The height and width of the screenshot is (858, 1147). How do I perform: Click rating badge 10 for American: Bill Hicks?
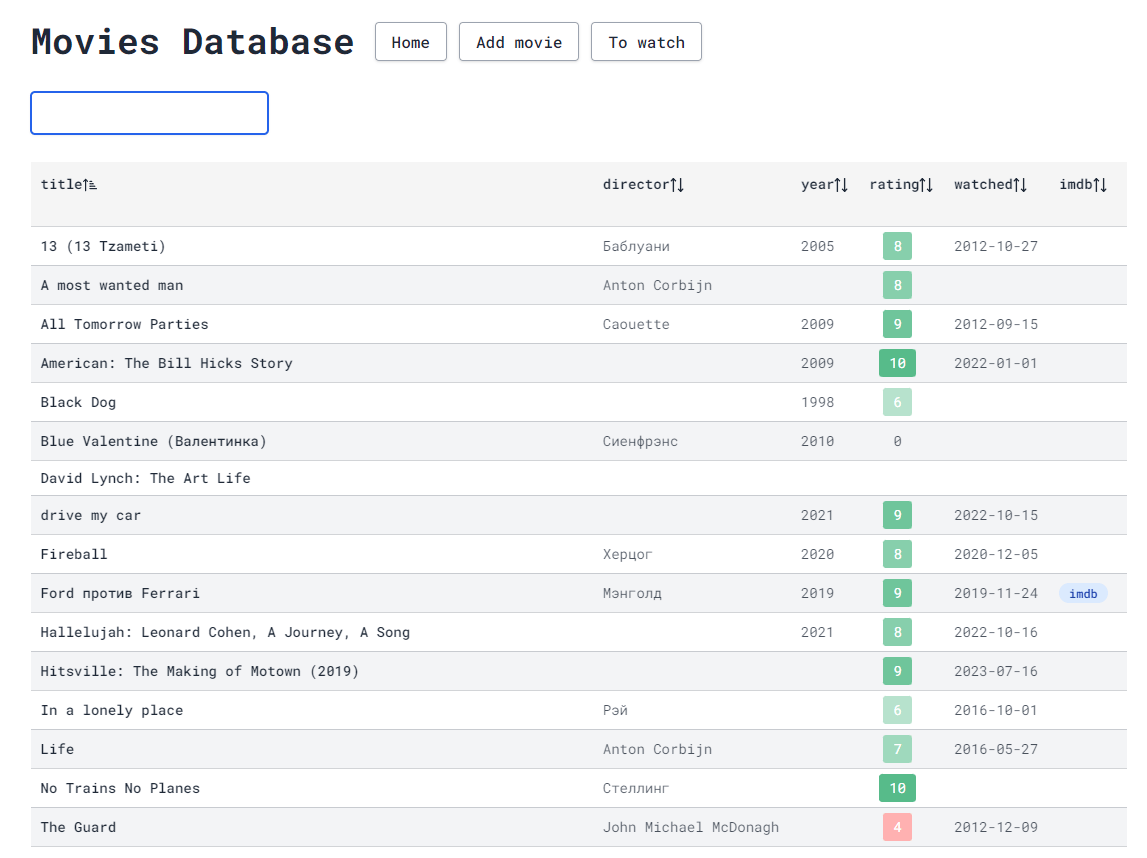point(898,364)
